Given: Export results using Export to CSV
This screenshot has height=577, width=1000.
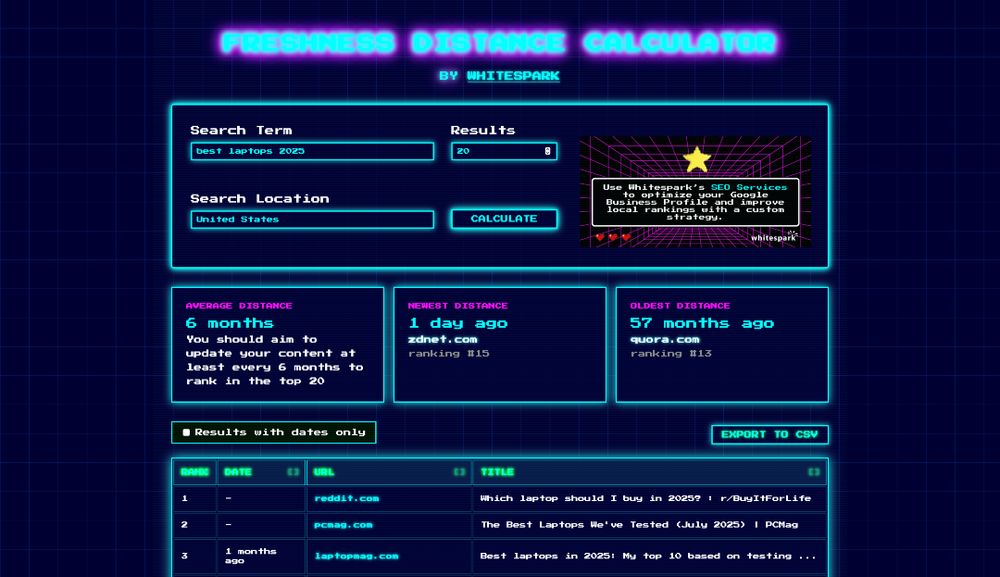Looking at the screenshot, I should pos(770,434).
